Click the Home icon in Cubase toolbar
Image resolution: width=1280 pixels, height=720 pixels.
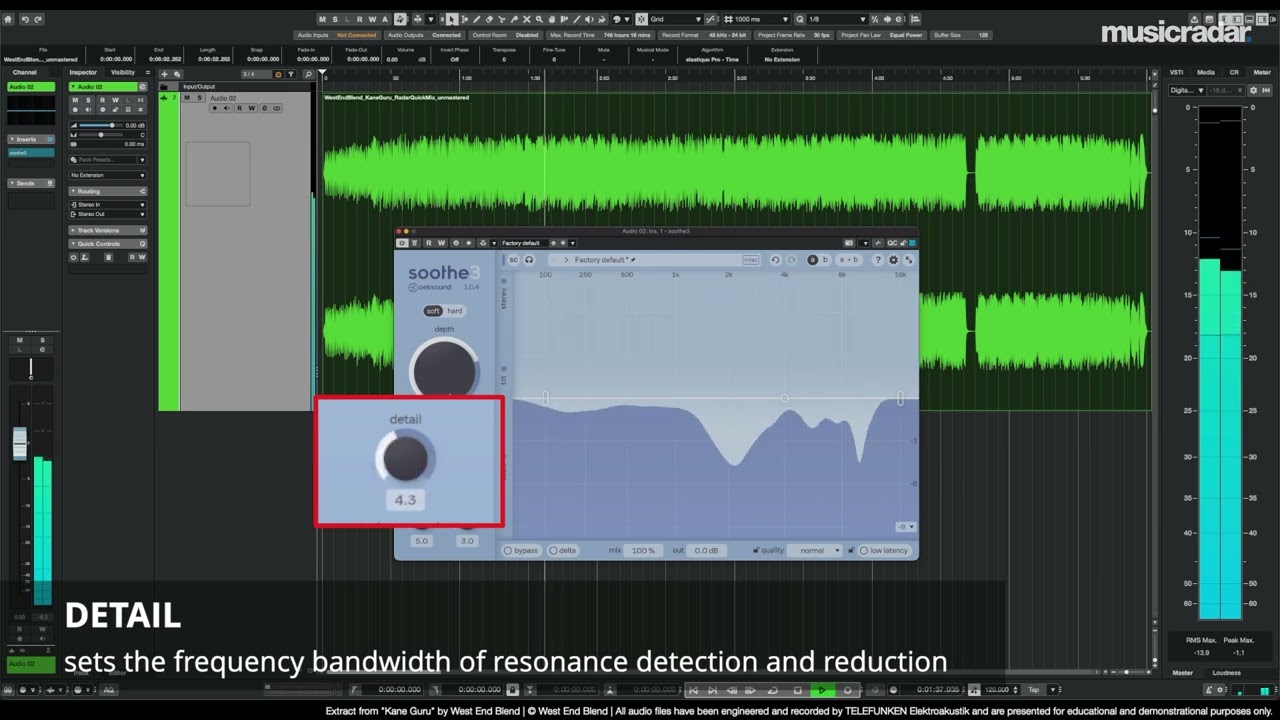point(8,19)
